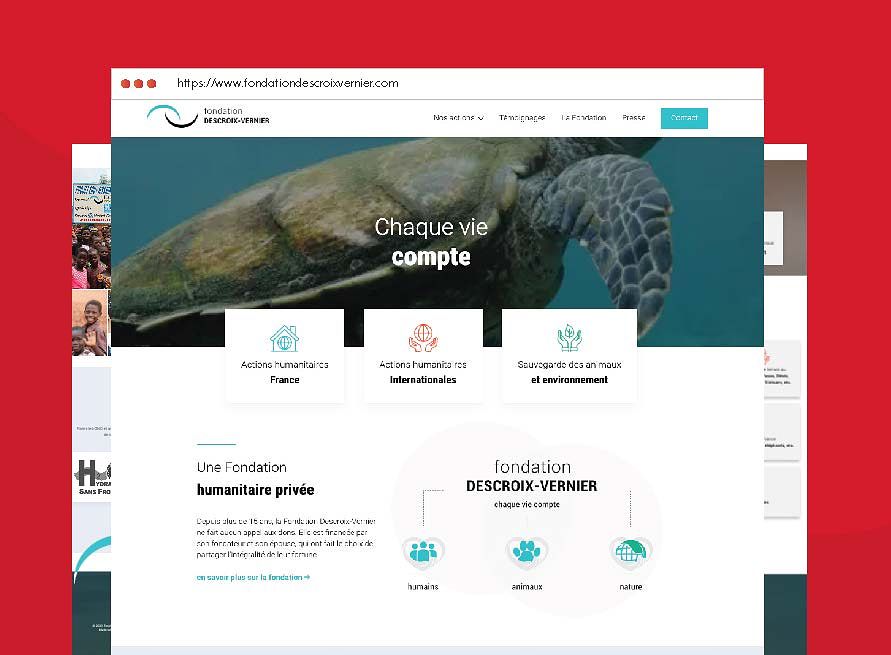Viewport: 891px width, 655px height.
Task: Click the house-with-globe icon for France actions
Action: [284, 337]
